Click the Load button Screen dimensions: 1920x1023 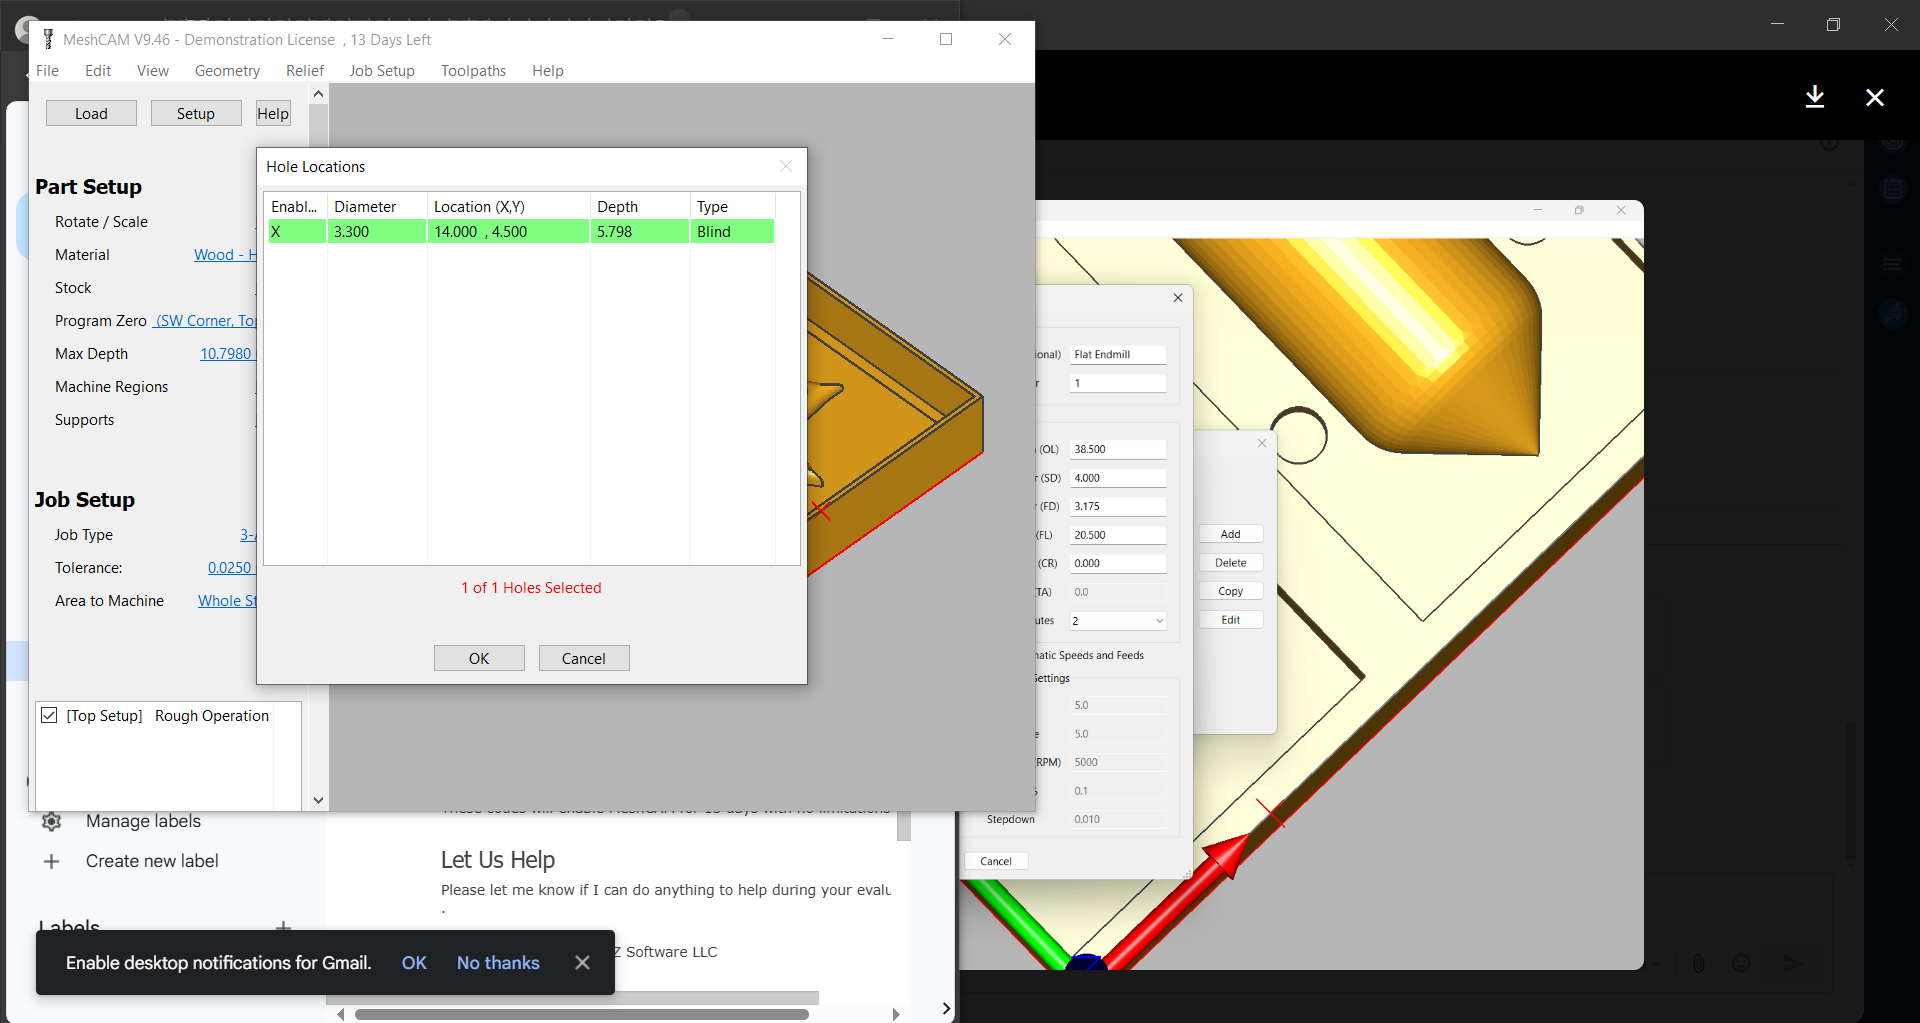(91, 113)
